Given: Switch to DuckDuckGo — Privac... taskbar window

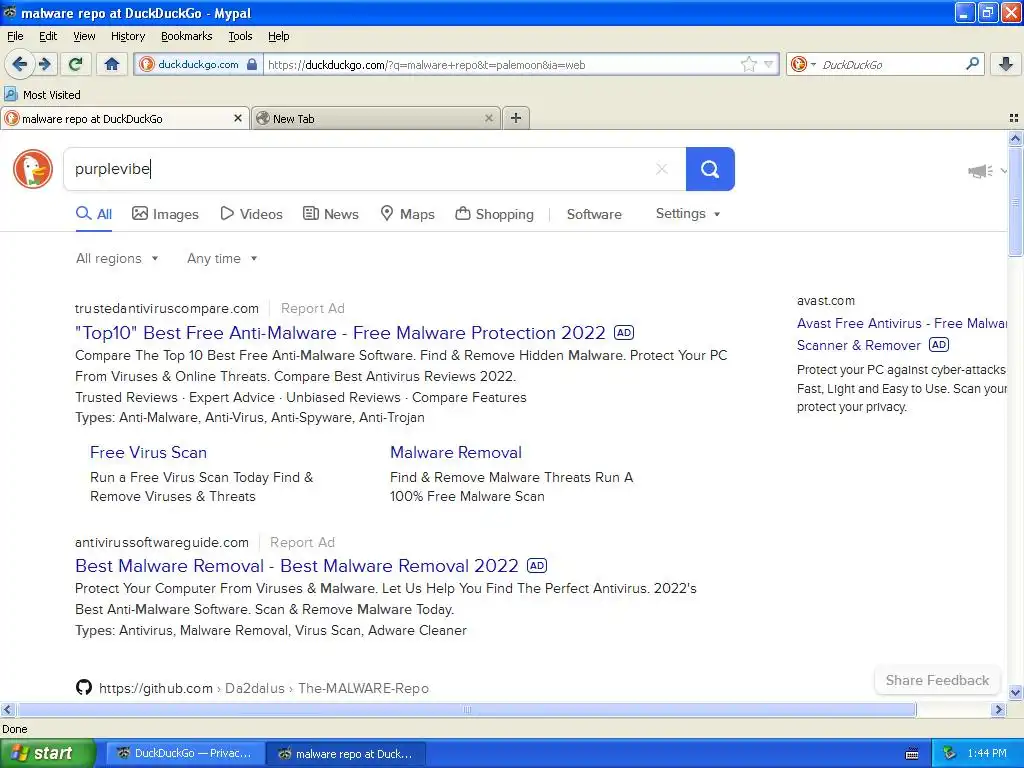Looking at the screenshot, I should [185, 754].
